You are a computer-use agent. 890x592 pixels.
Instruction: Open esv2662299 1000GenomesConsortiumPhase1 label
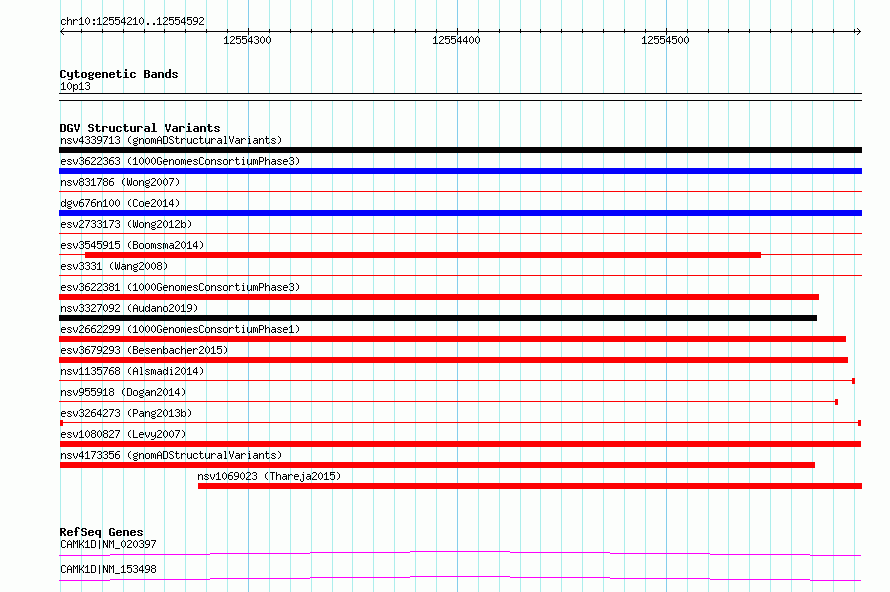[x=180, y=329]
